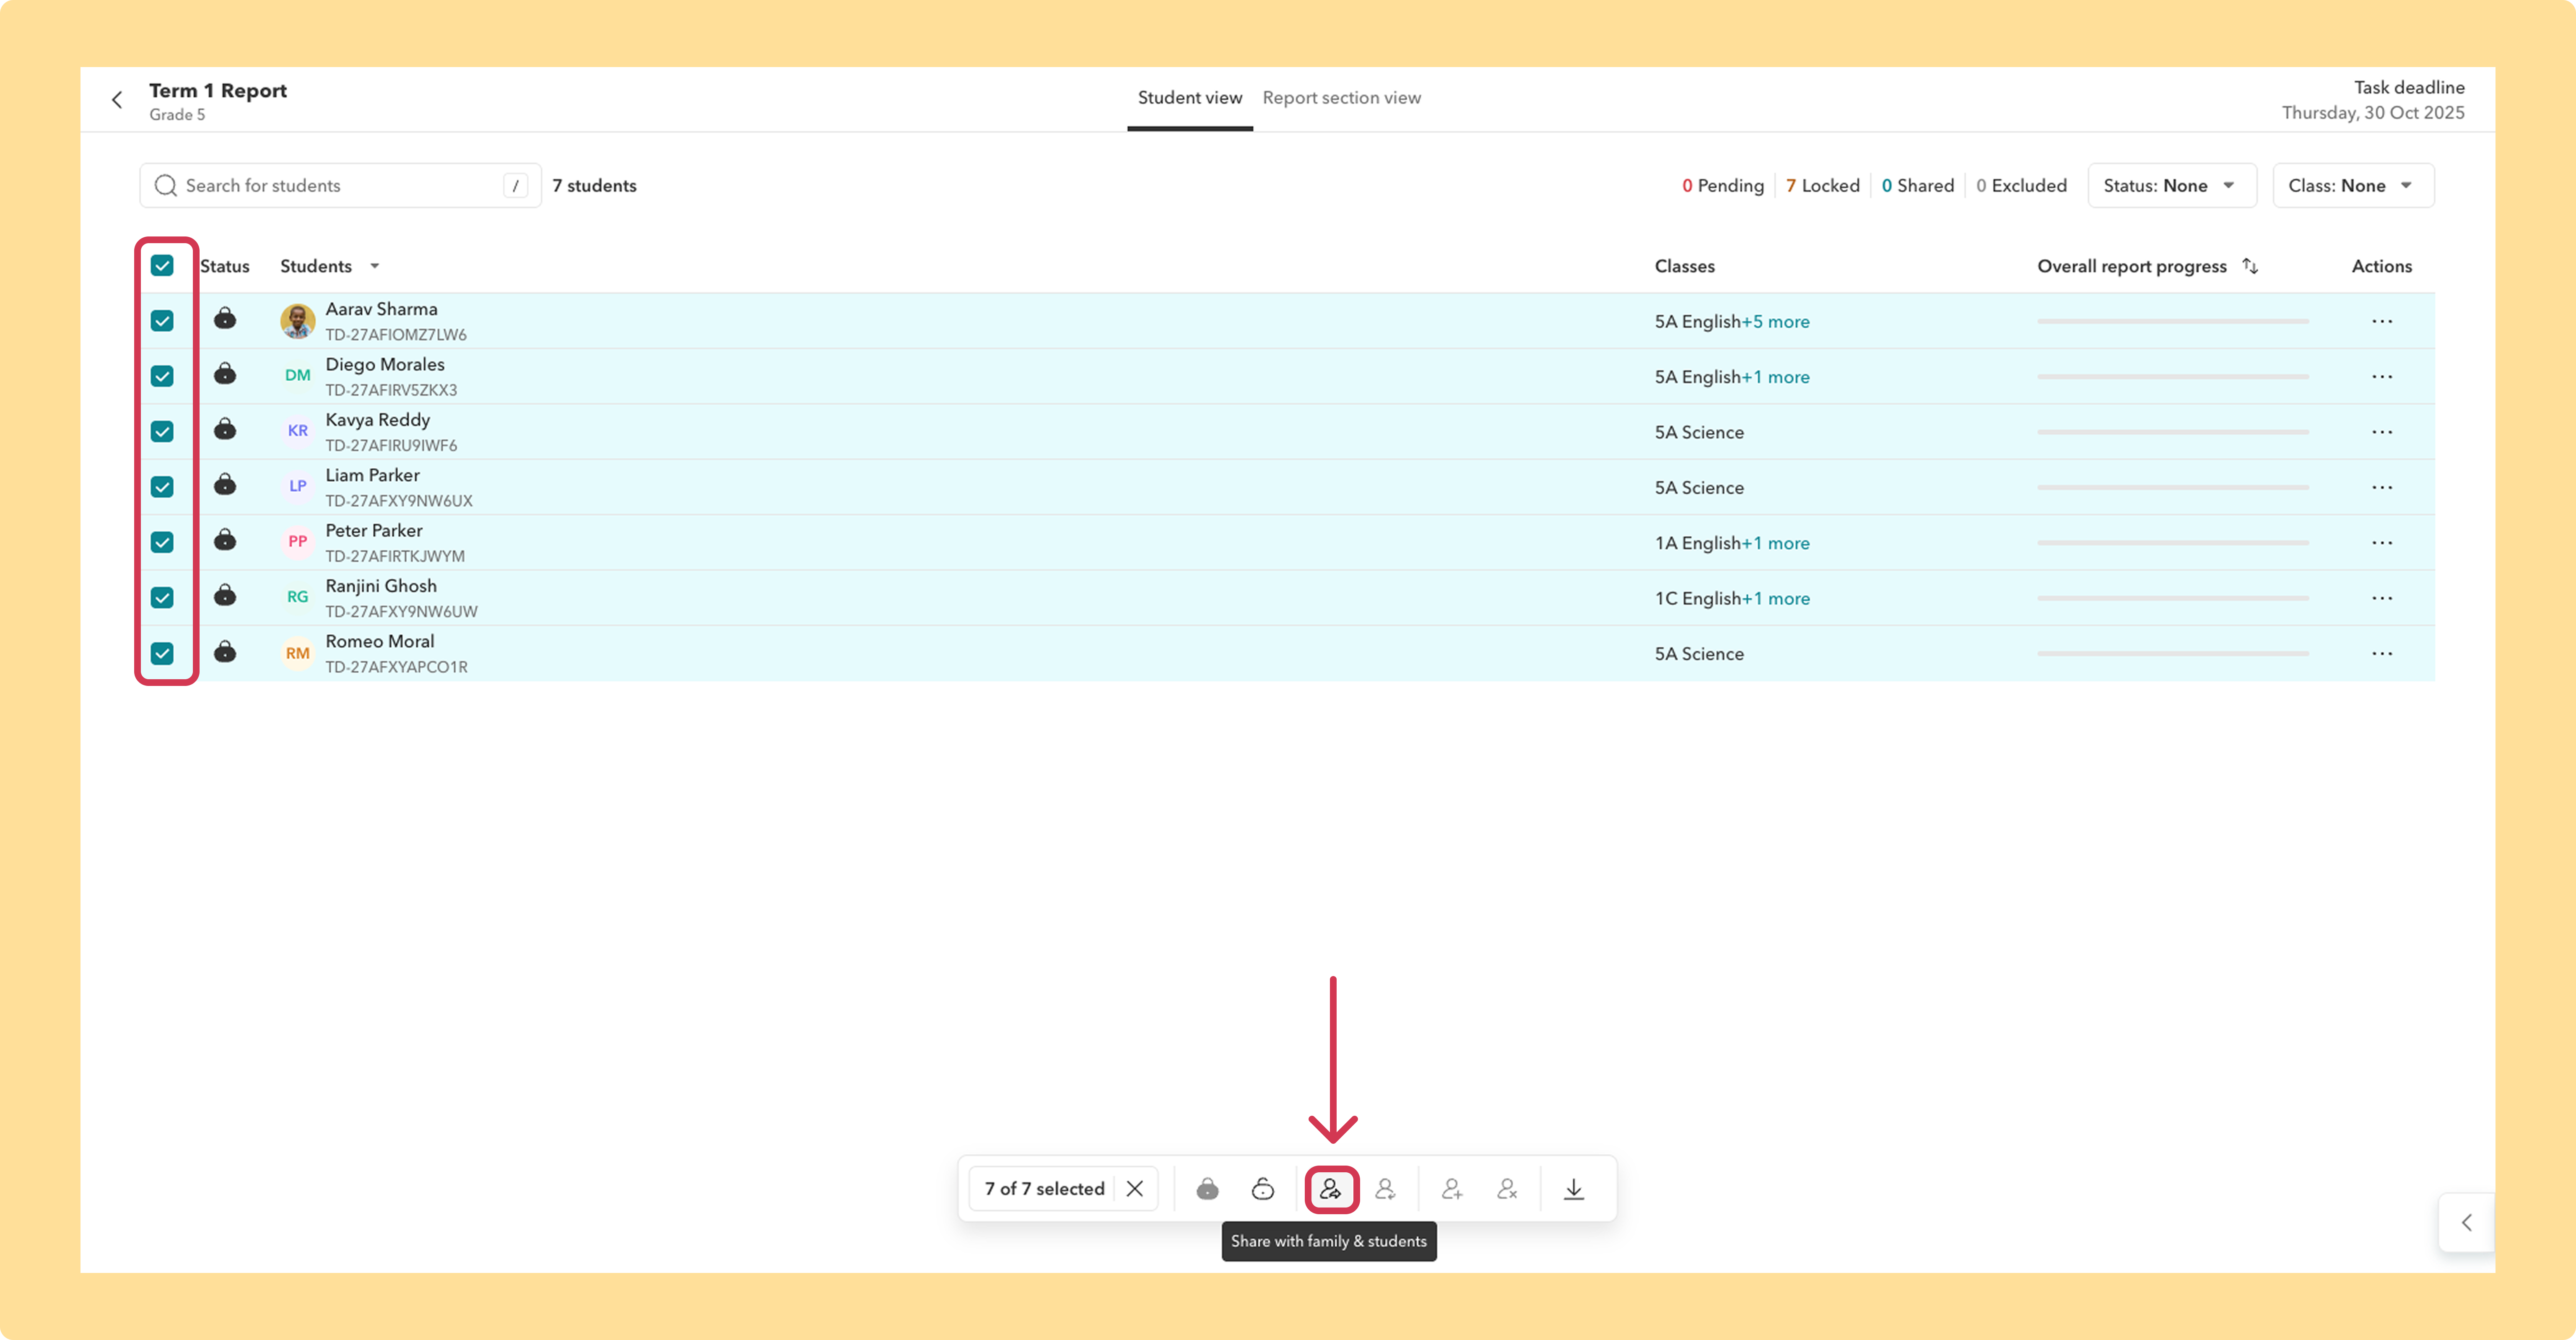Click the lock status icon for Diego Morales
Image resolution: width=2576 pixels, height=1340 pixels.
coord(225,374)
